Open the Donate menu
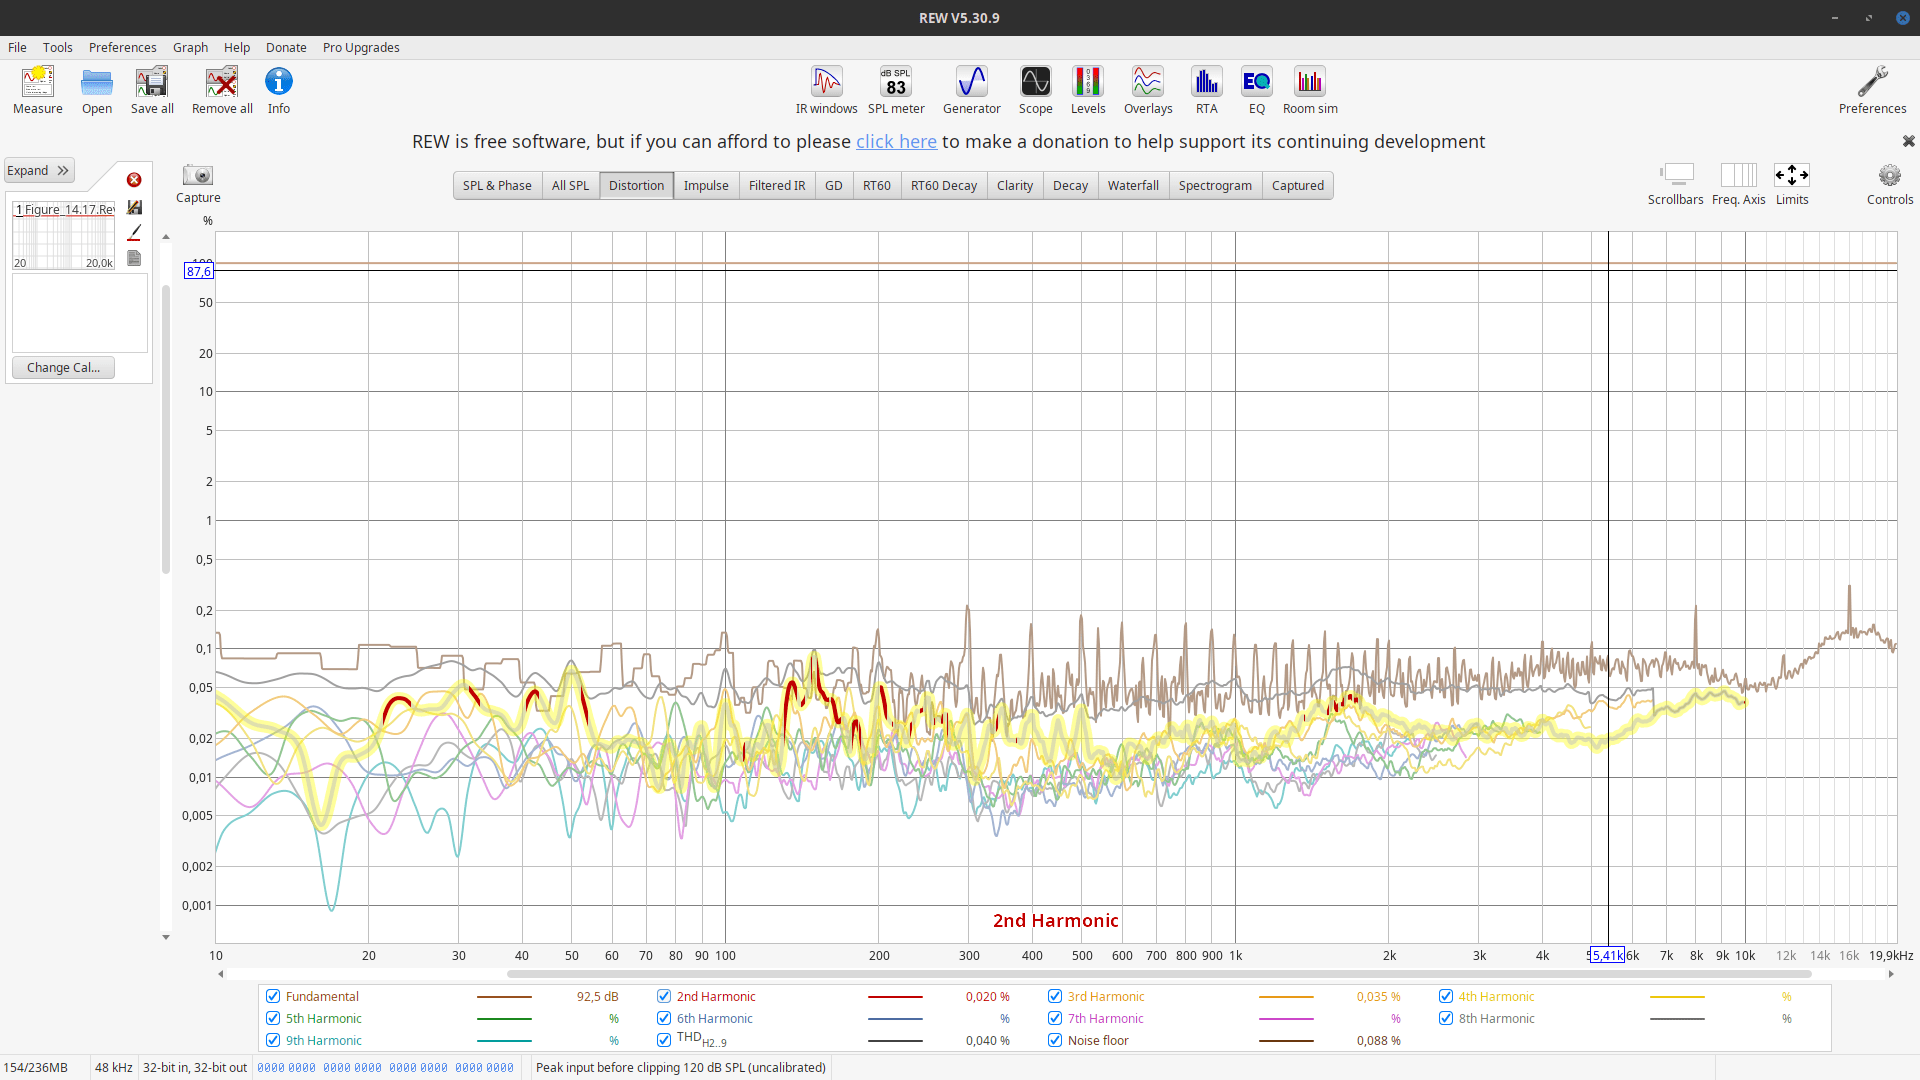Screen dimensions: 1920x1080 point(286,47)
